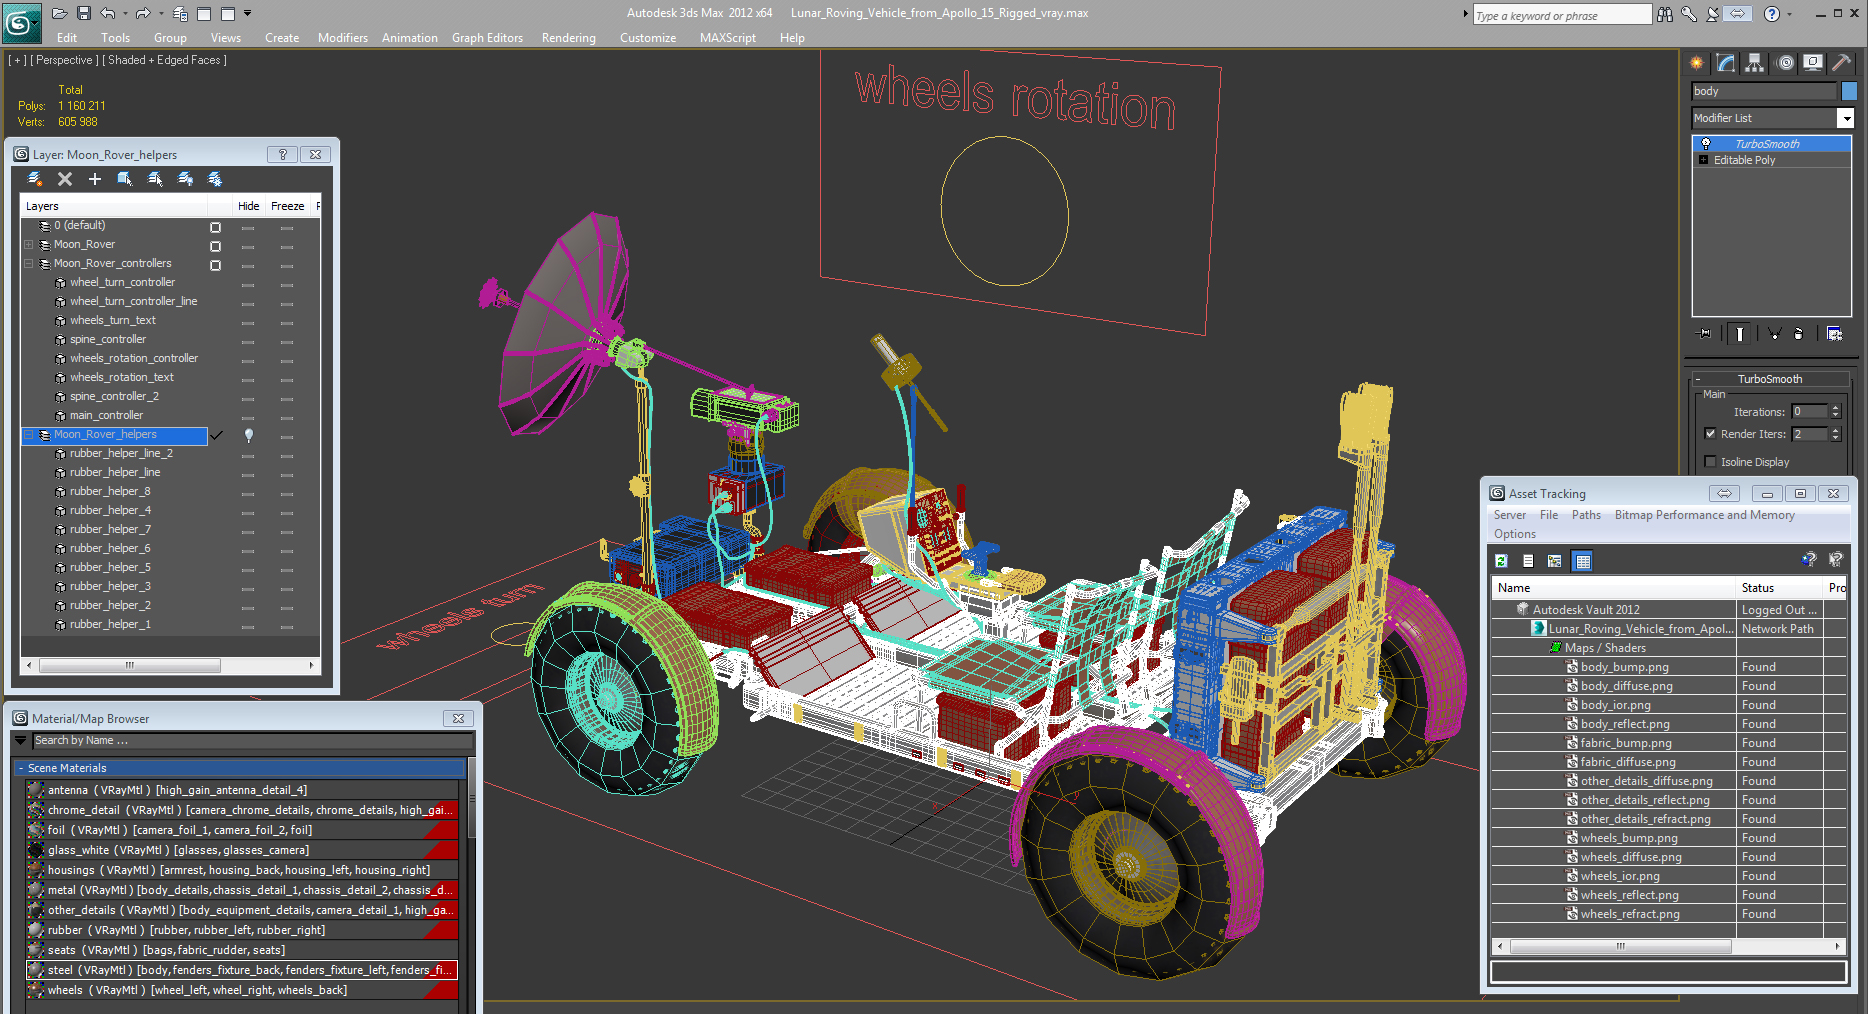Toggle current layer box for 0 (default) layer
Screen dimensions: 1868x1014
215,227
